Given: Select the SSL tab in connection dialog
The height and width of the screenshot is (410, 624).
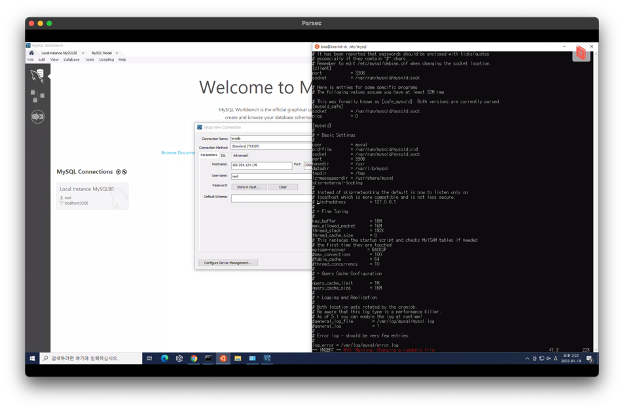Looking at the screenshot, I should click(223, 155).
